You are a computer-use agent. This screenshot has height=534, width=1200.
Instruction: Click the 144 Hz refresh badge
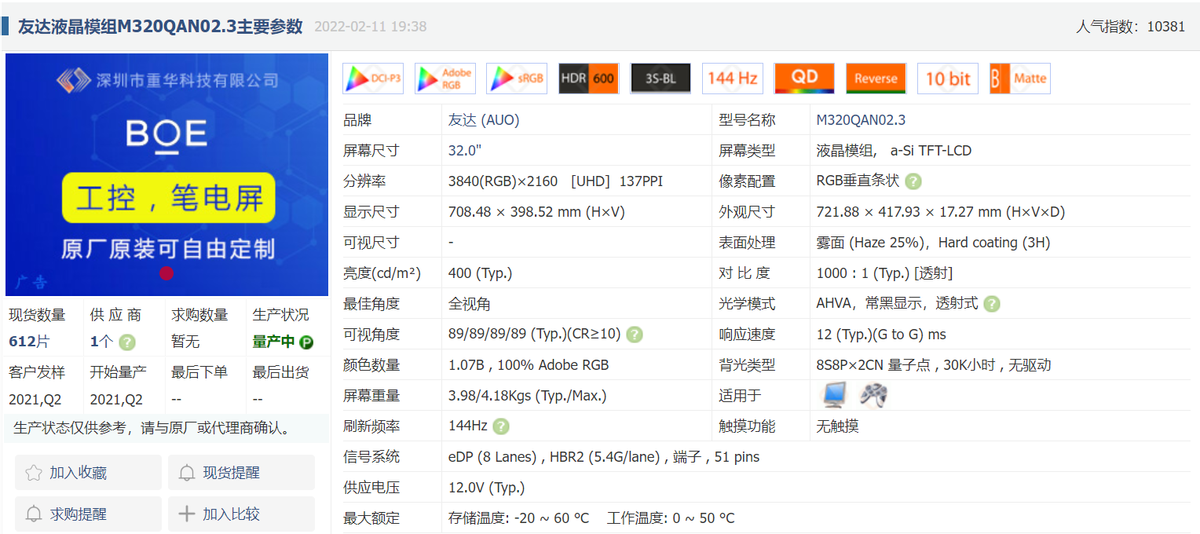pyautogui.click(x=733, y=79)
